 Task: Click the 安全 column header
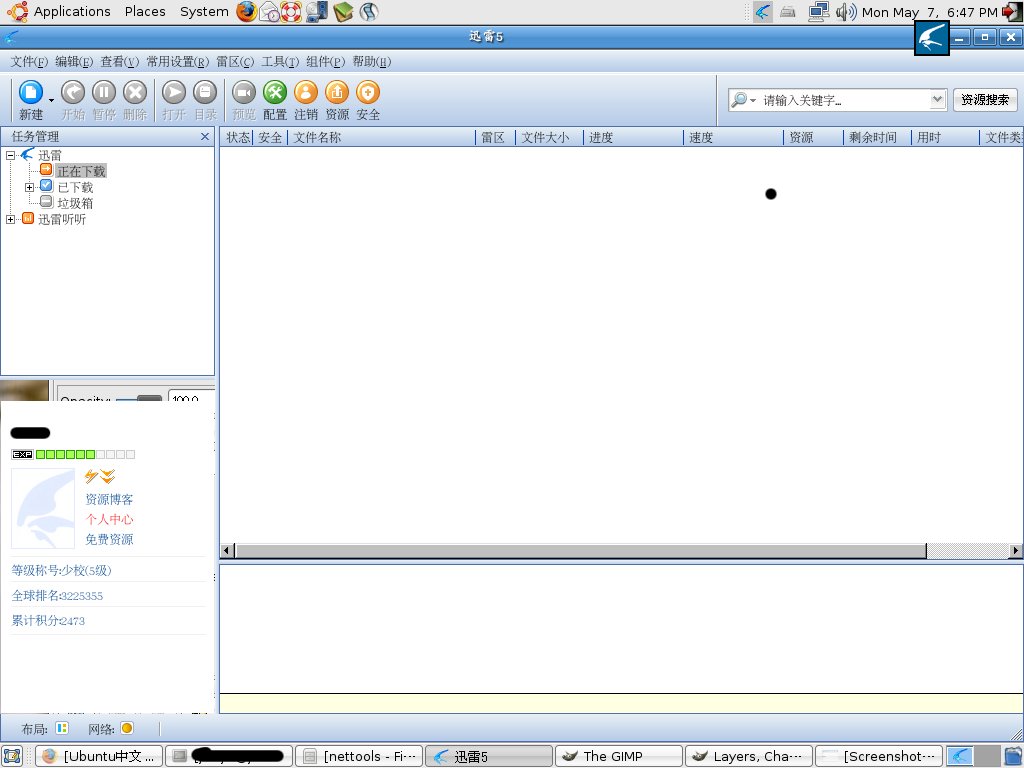[270, 137]
